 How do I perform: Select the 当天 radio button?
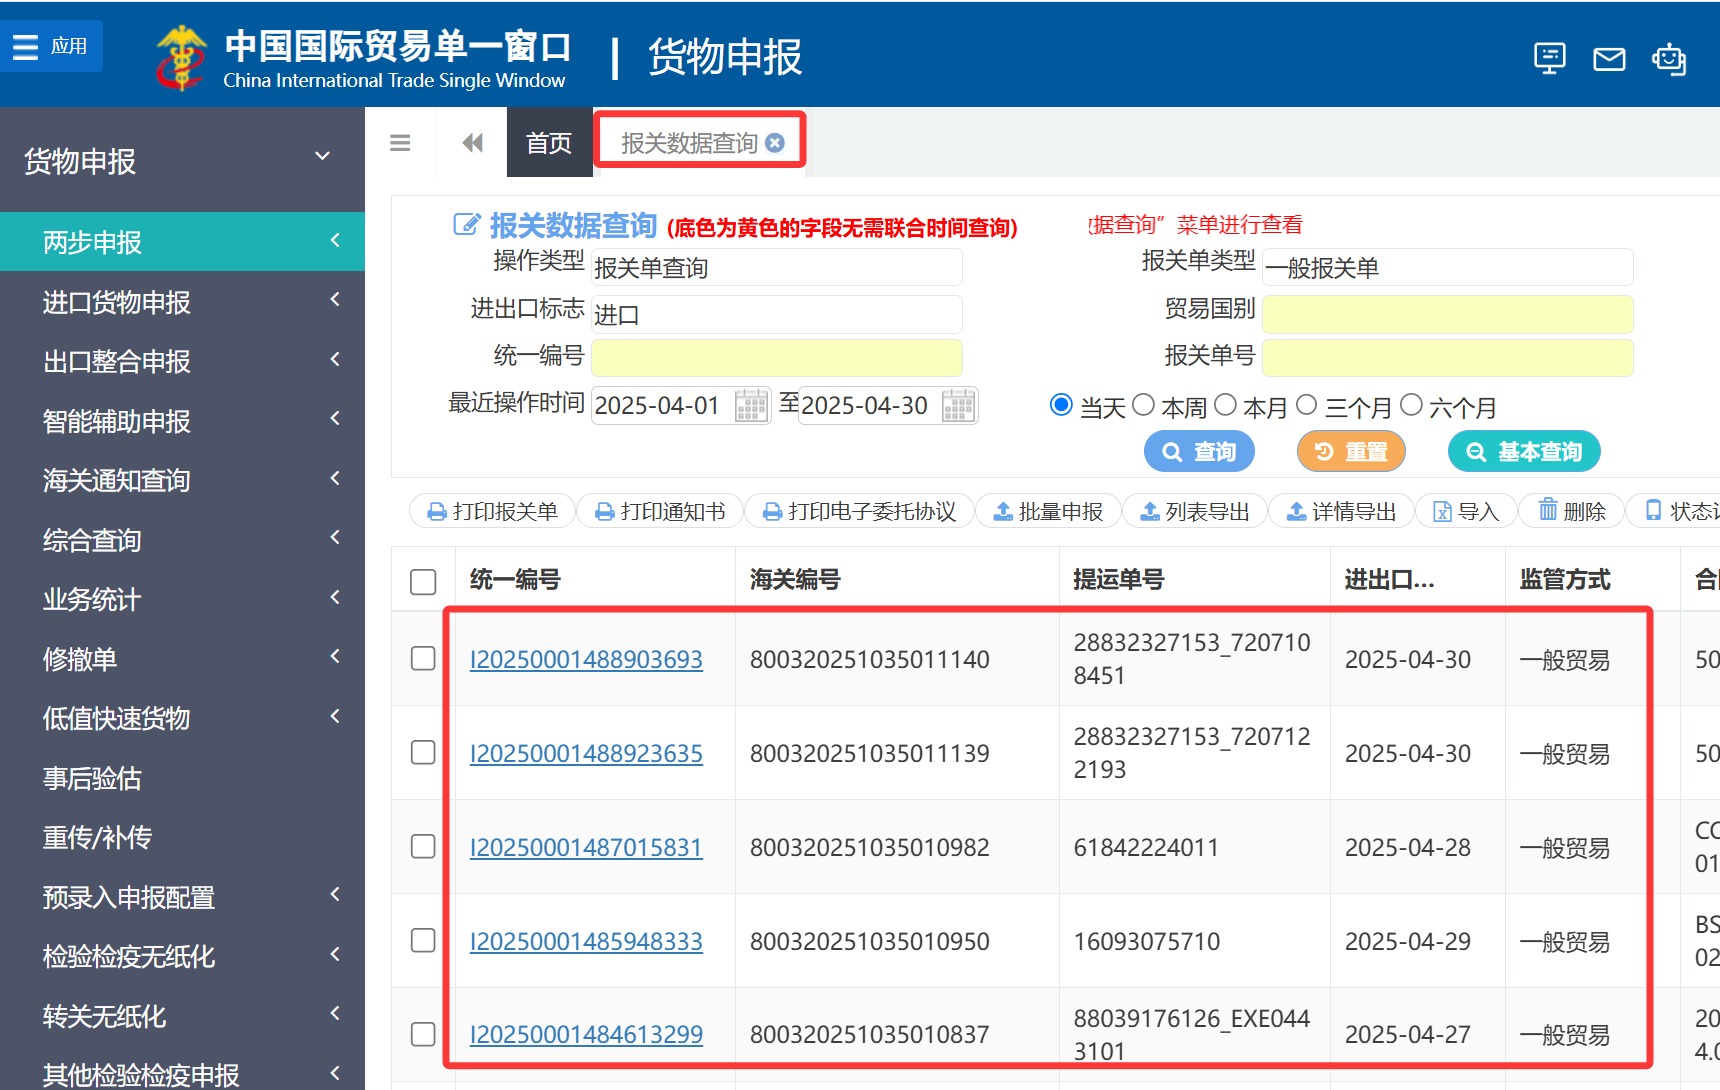click(x=1061, y=405)
